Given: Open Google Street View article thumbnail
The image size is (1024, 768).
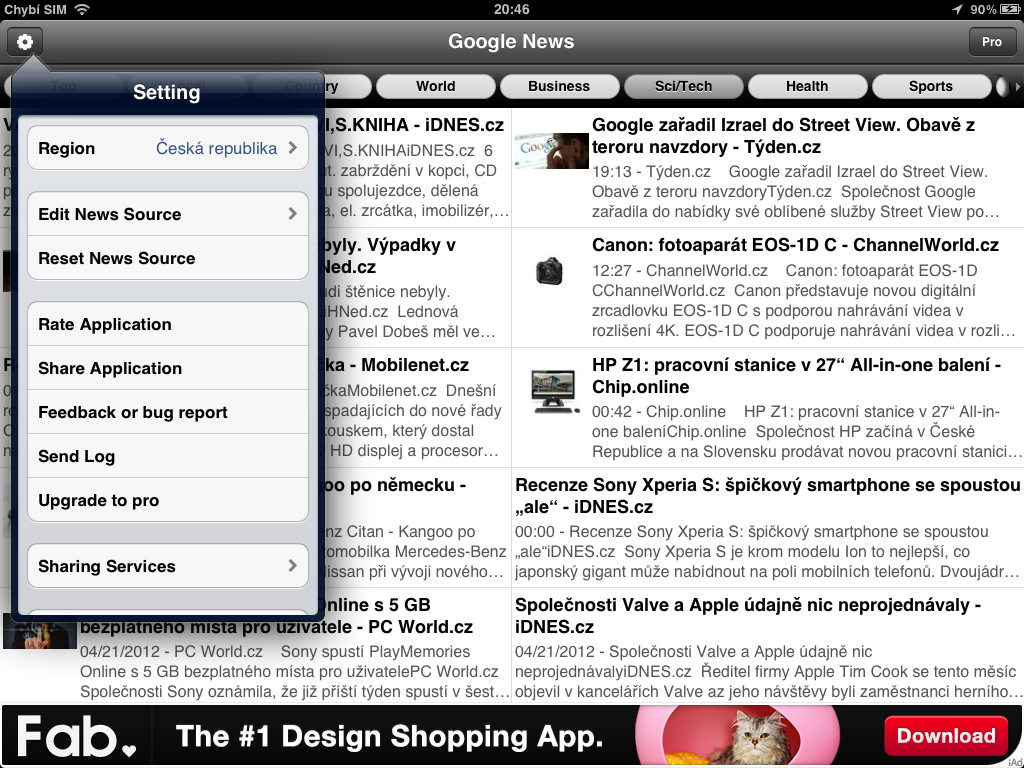Looking at the screenshot, I should coord(552,151).
